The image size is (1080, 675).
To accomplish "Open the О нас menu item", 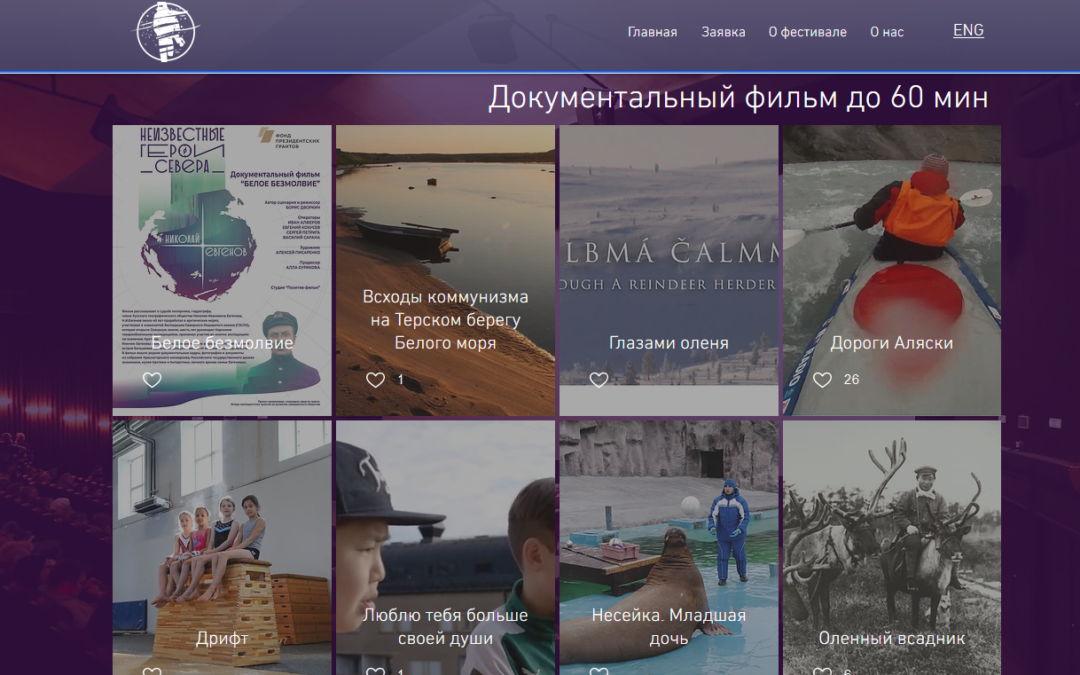I will click(886, 32).
